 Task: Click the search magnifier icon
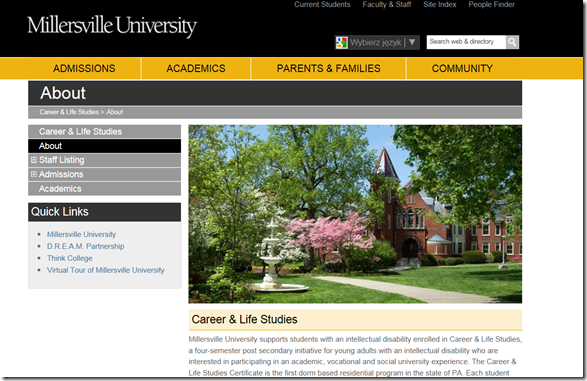pos(512,42)
